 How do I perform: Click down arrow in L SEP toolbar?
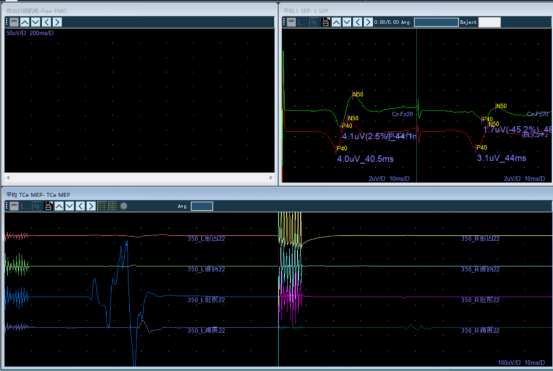coord(347,22)
